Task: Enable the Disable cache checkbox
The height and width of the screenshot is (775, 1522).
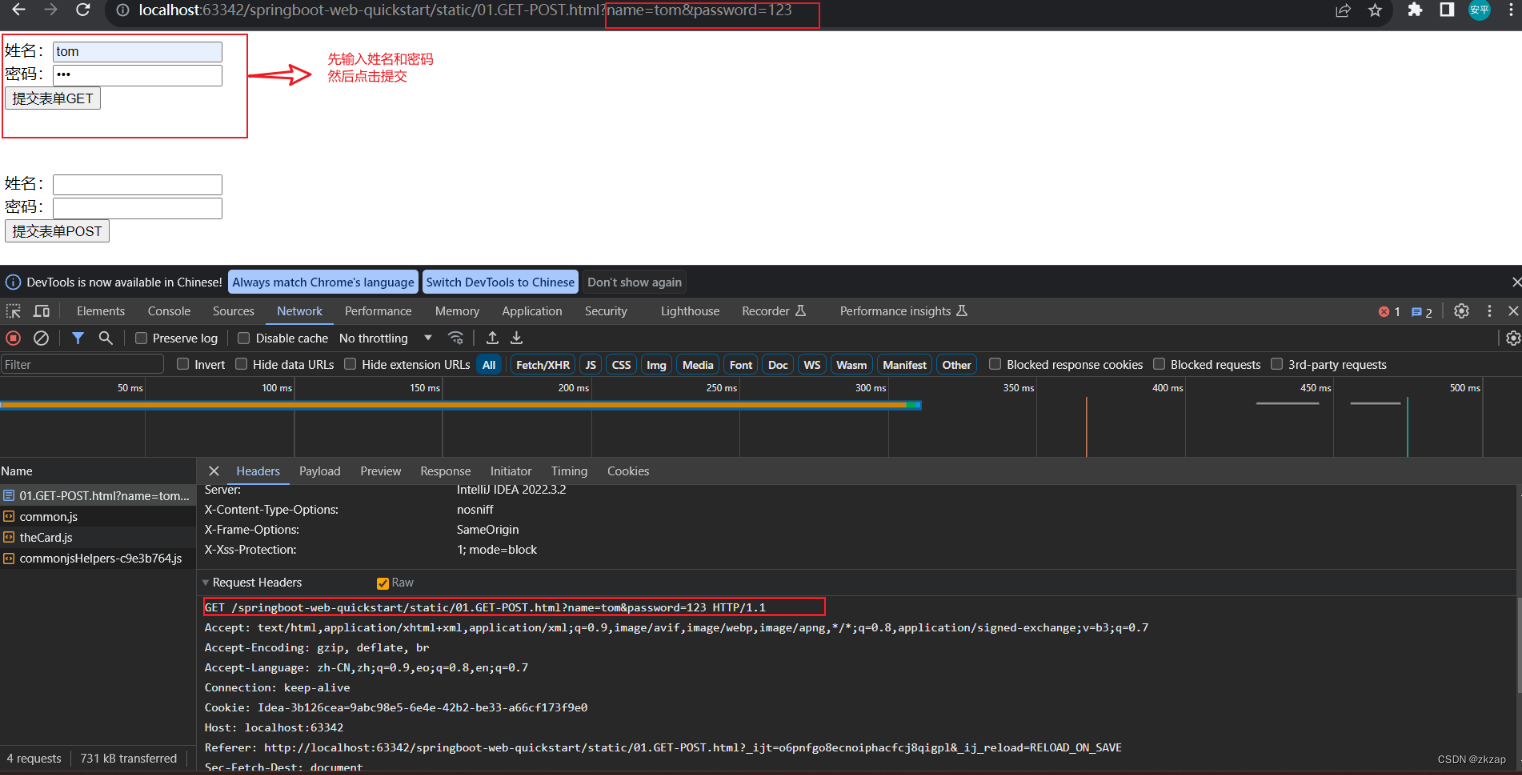Action: tap(244, 338)
